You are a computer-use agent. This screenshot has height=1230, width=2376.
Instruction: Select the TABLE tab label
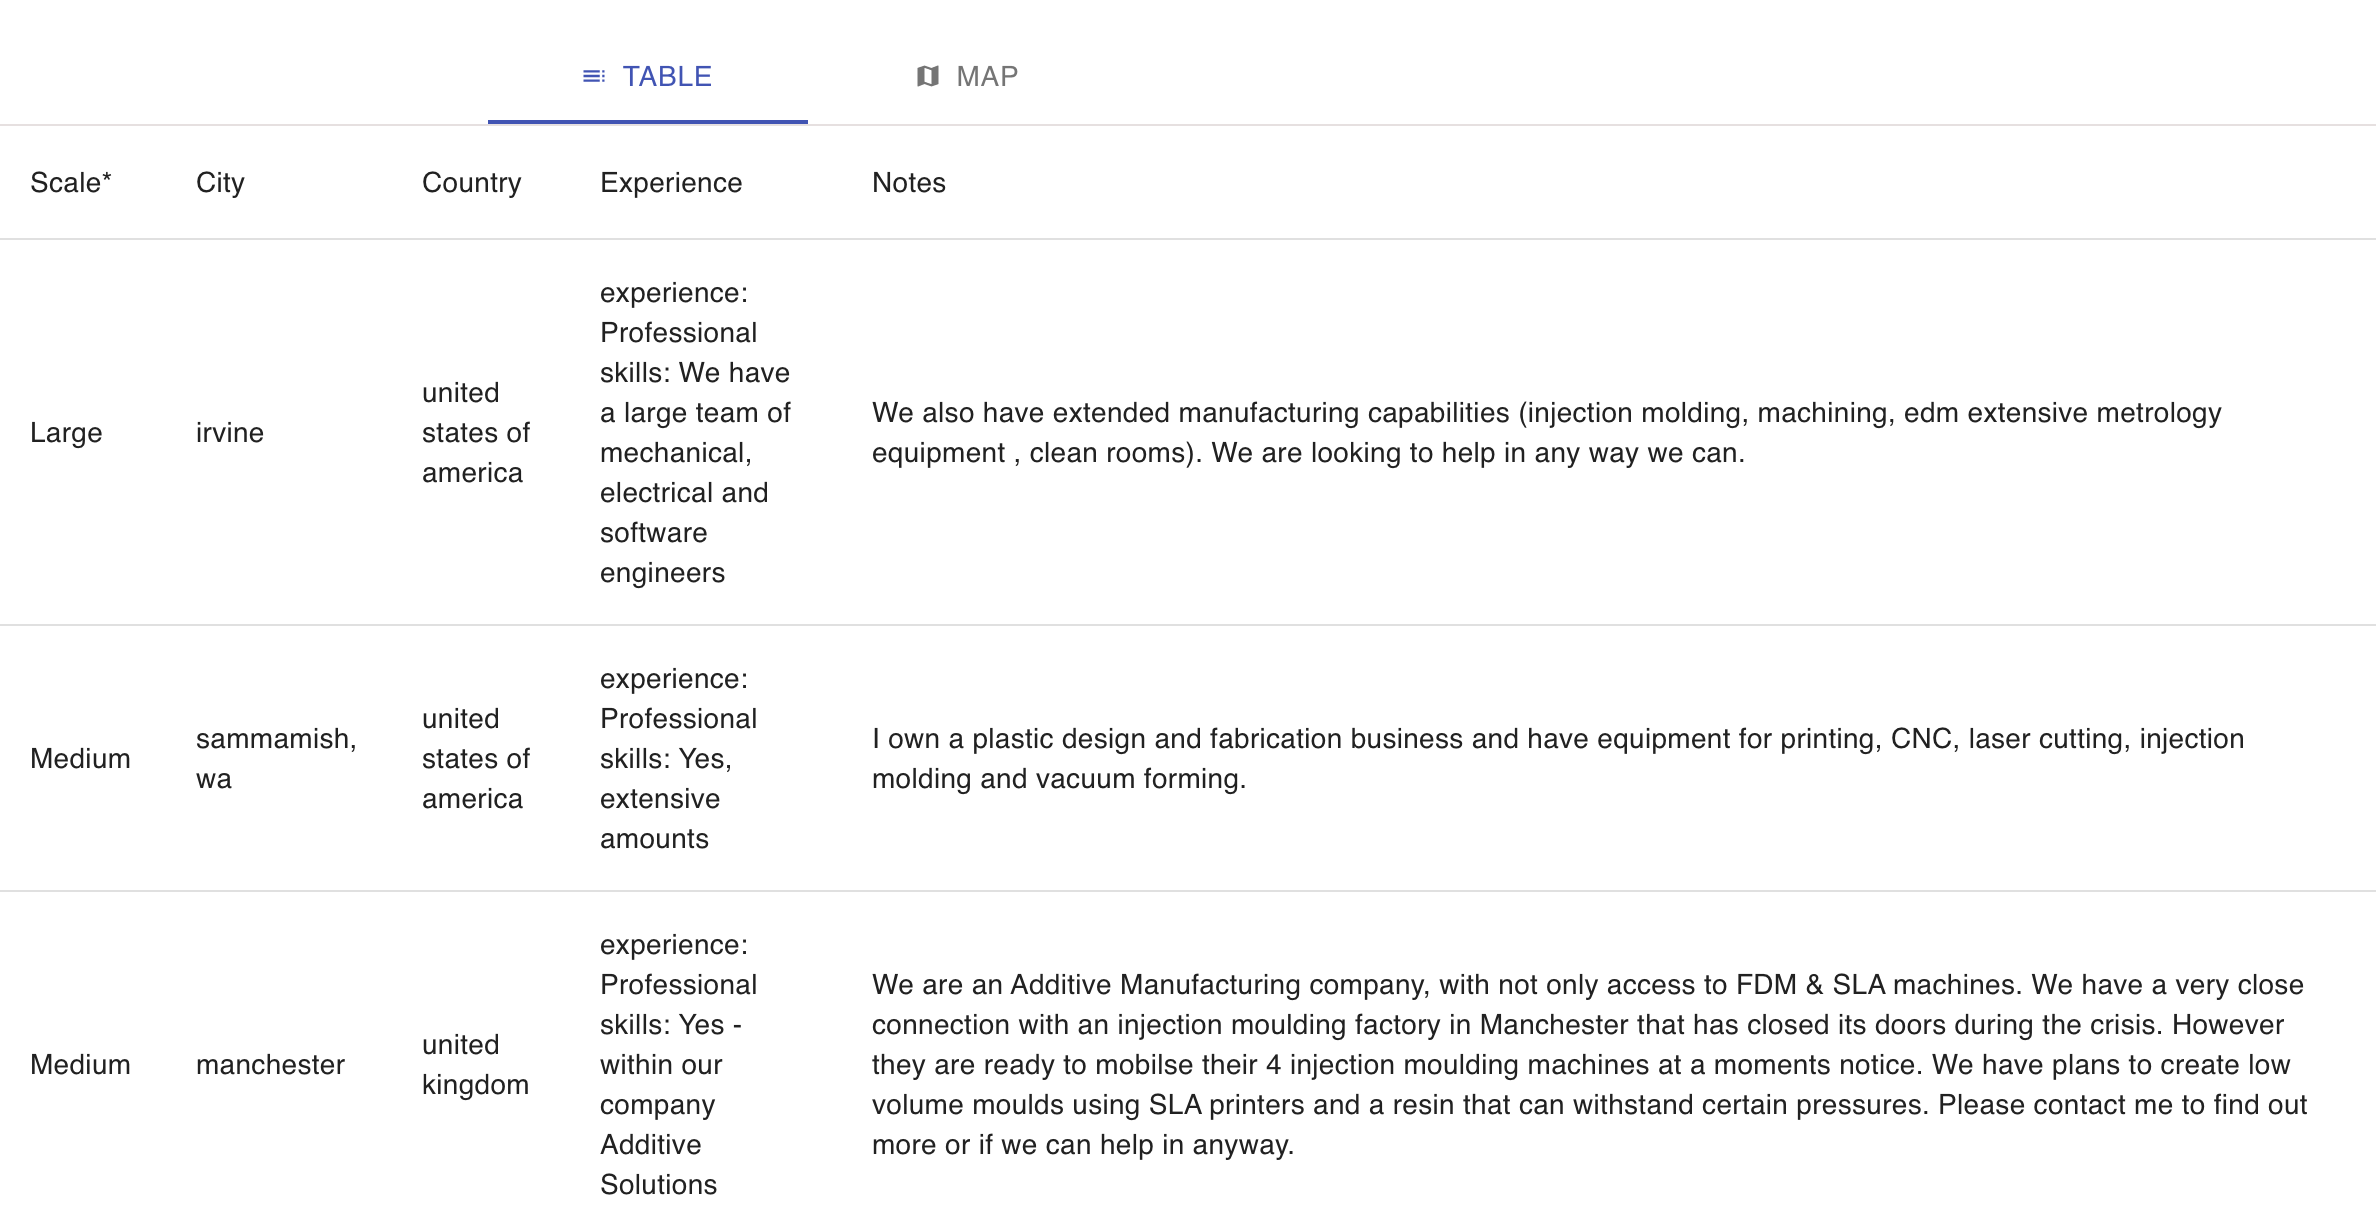point(667,76)
